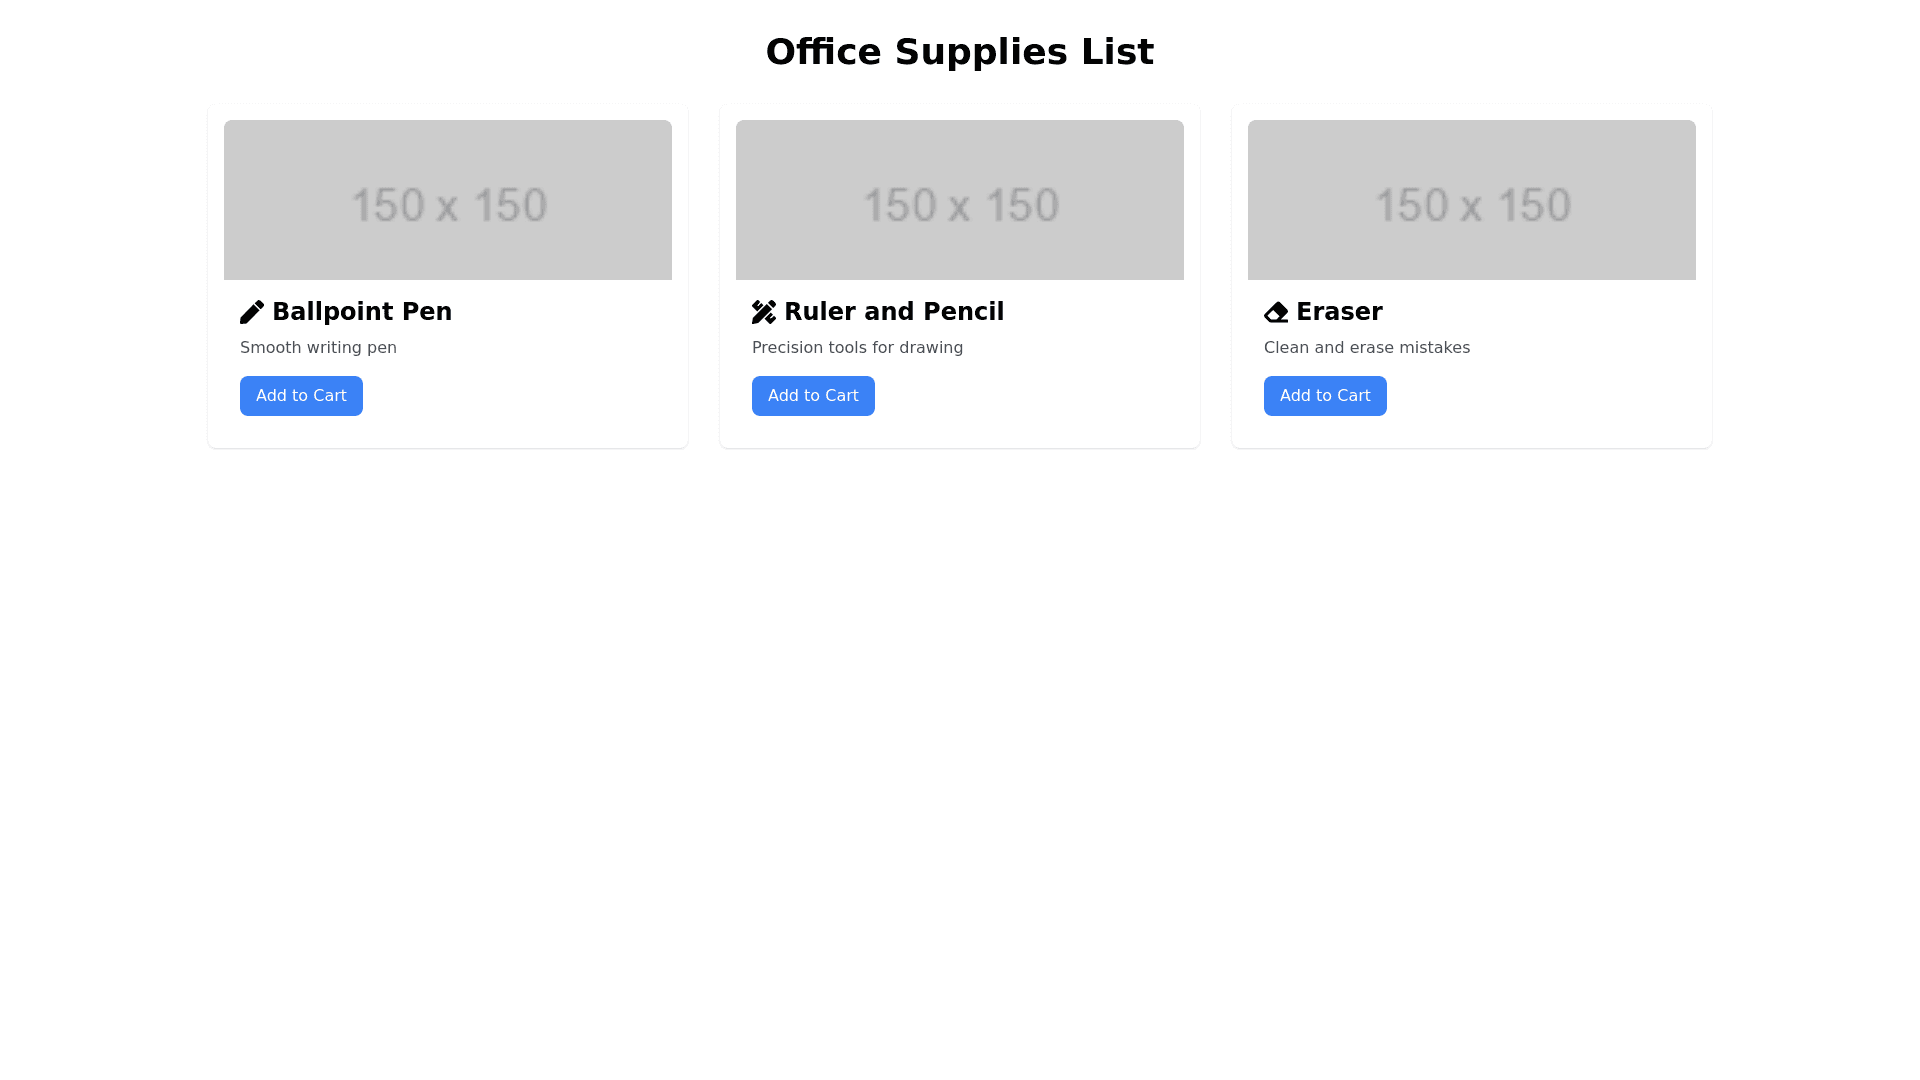This screenshot has width=1920, height=1080.
Task: Click the eraser icon next to Eraser
Action: (1276, 313)
